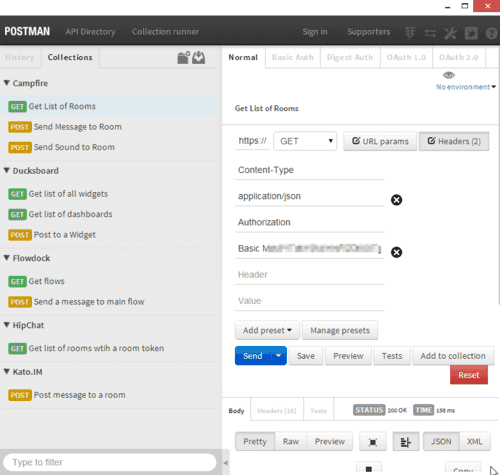Click the sync arrows icon in header

[x=430, y=33]
